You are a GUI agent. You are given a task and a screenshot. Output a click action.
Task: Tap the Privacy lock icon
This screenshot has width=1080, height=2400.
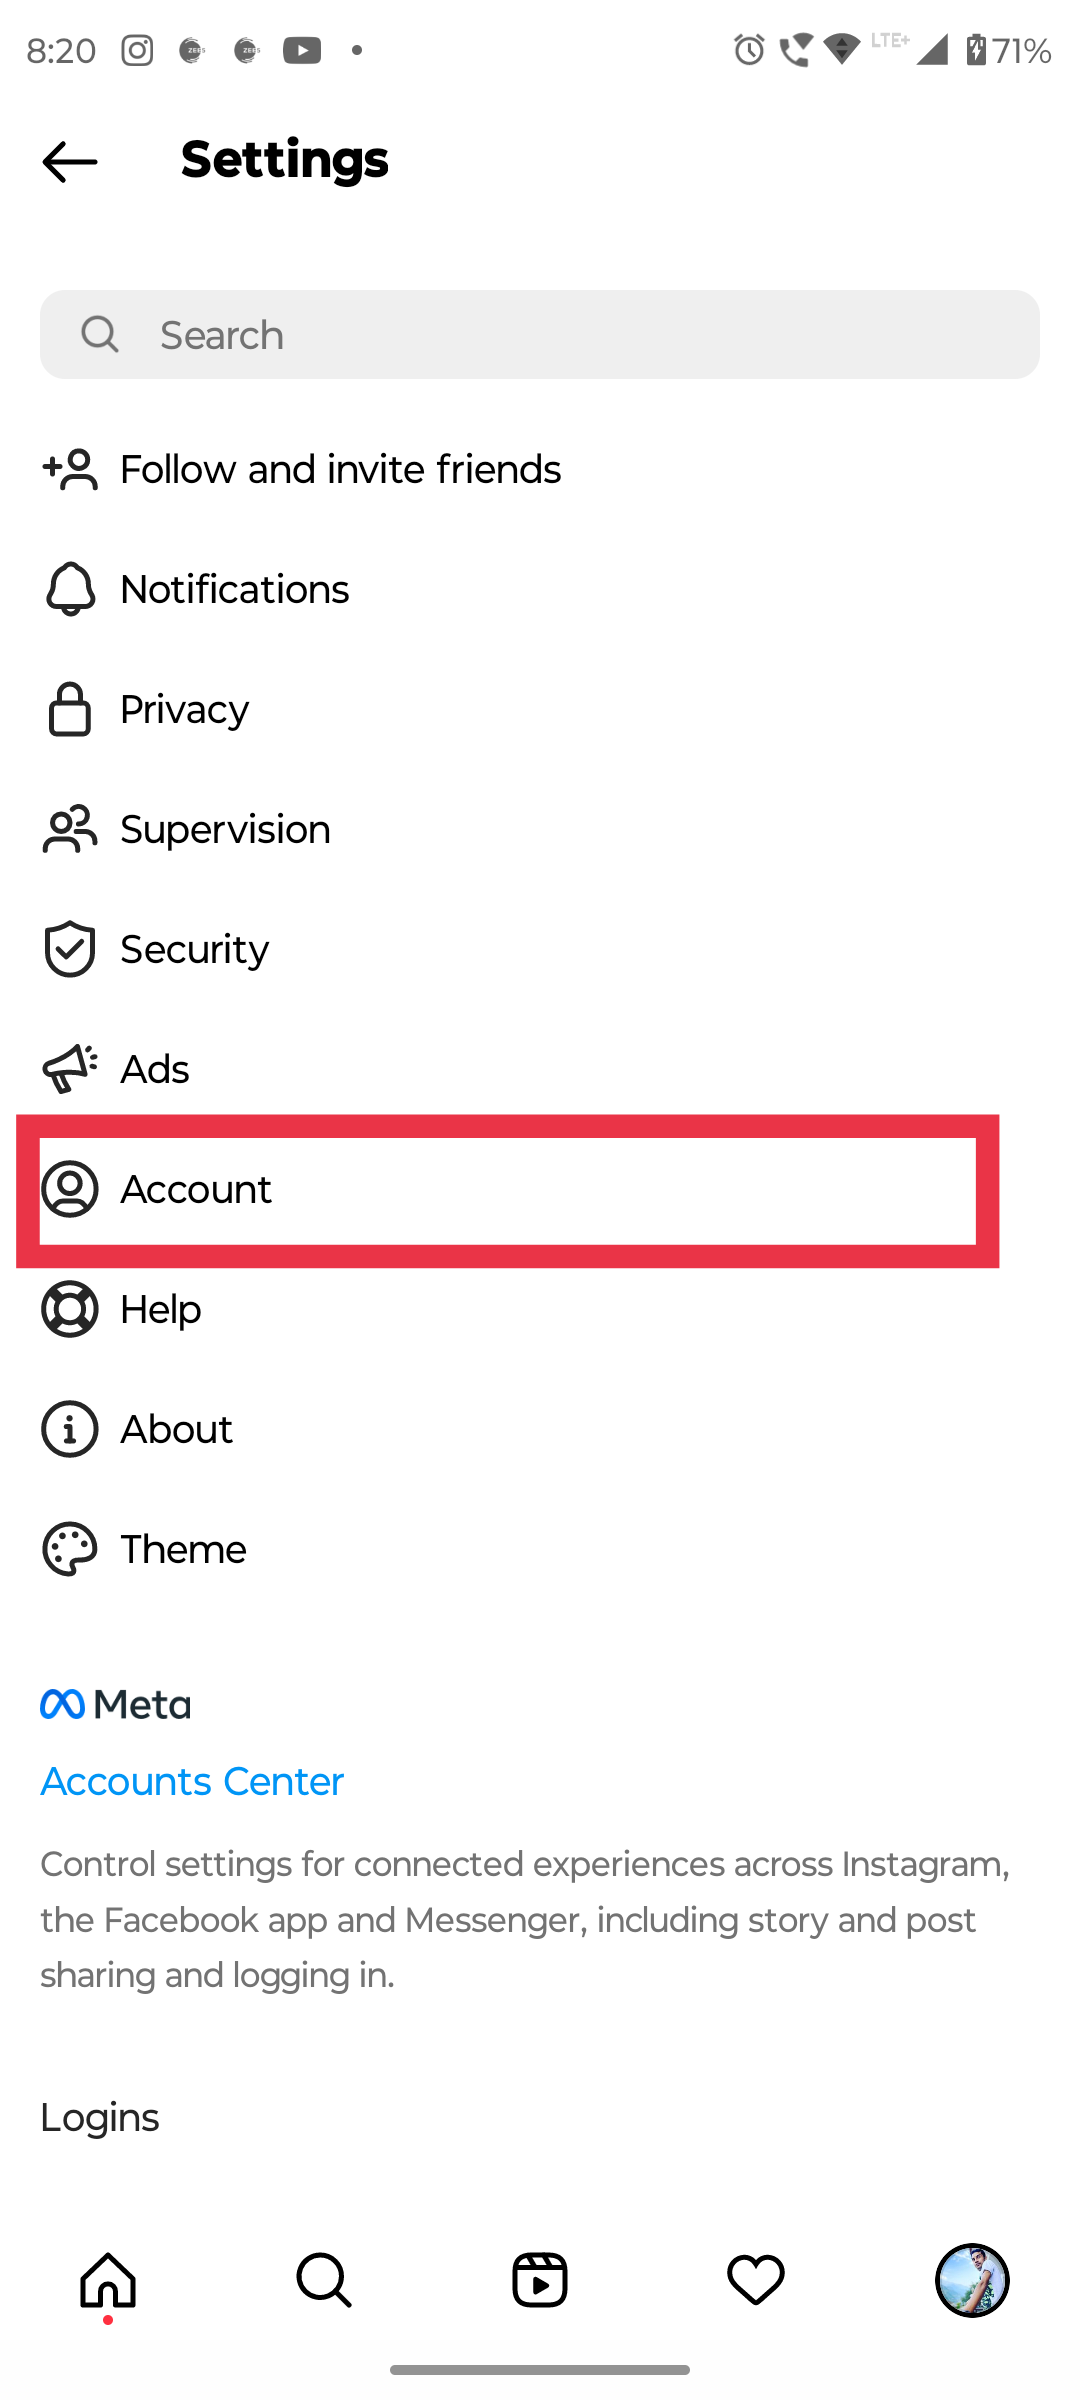click(x=70, y=709)
